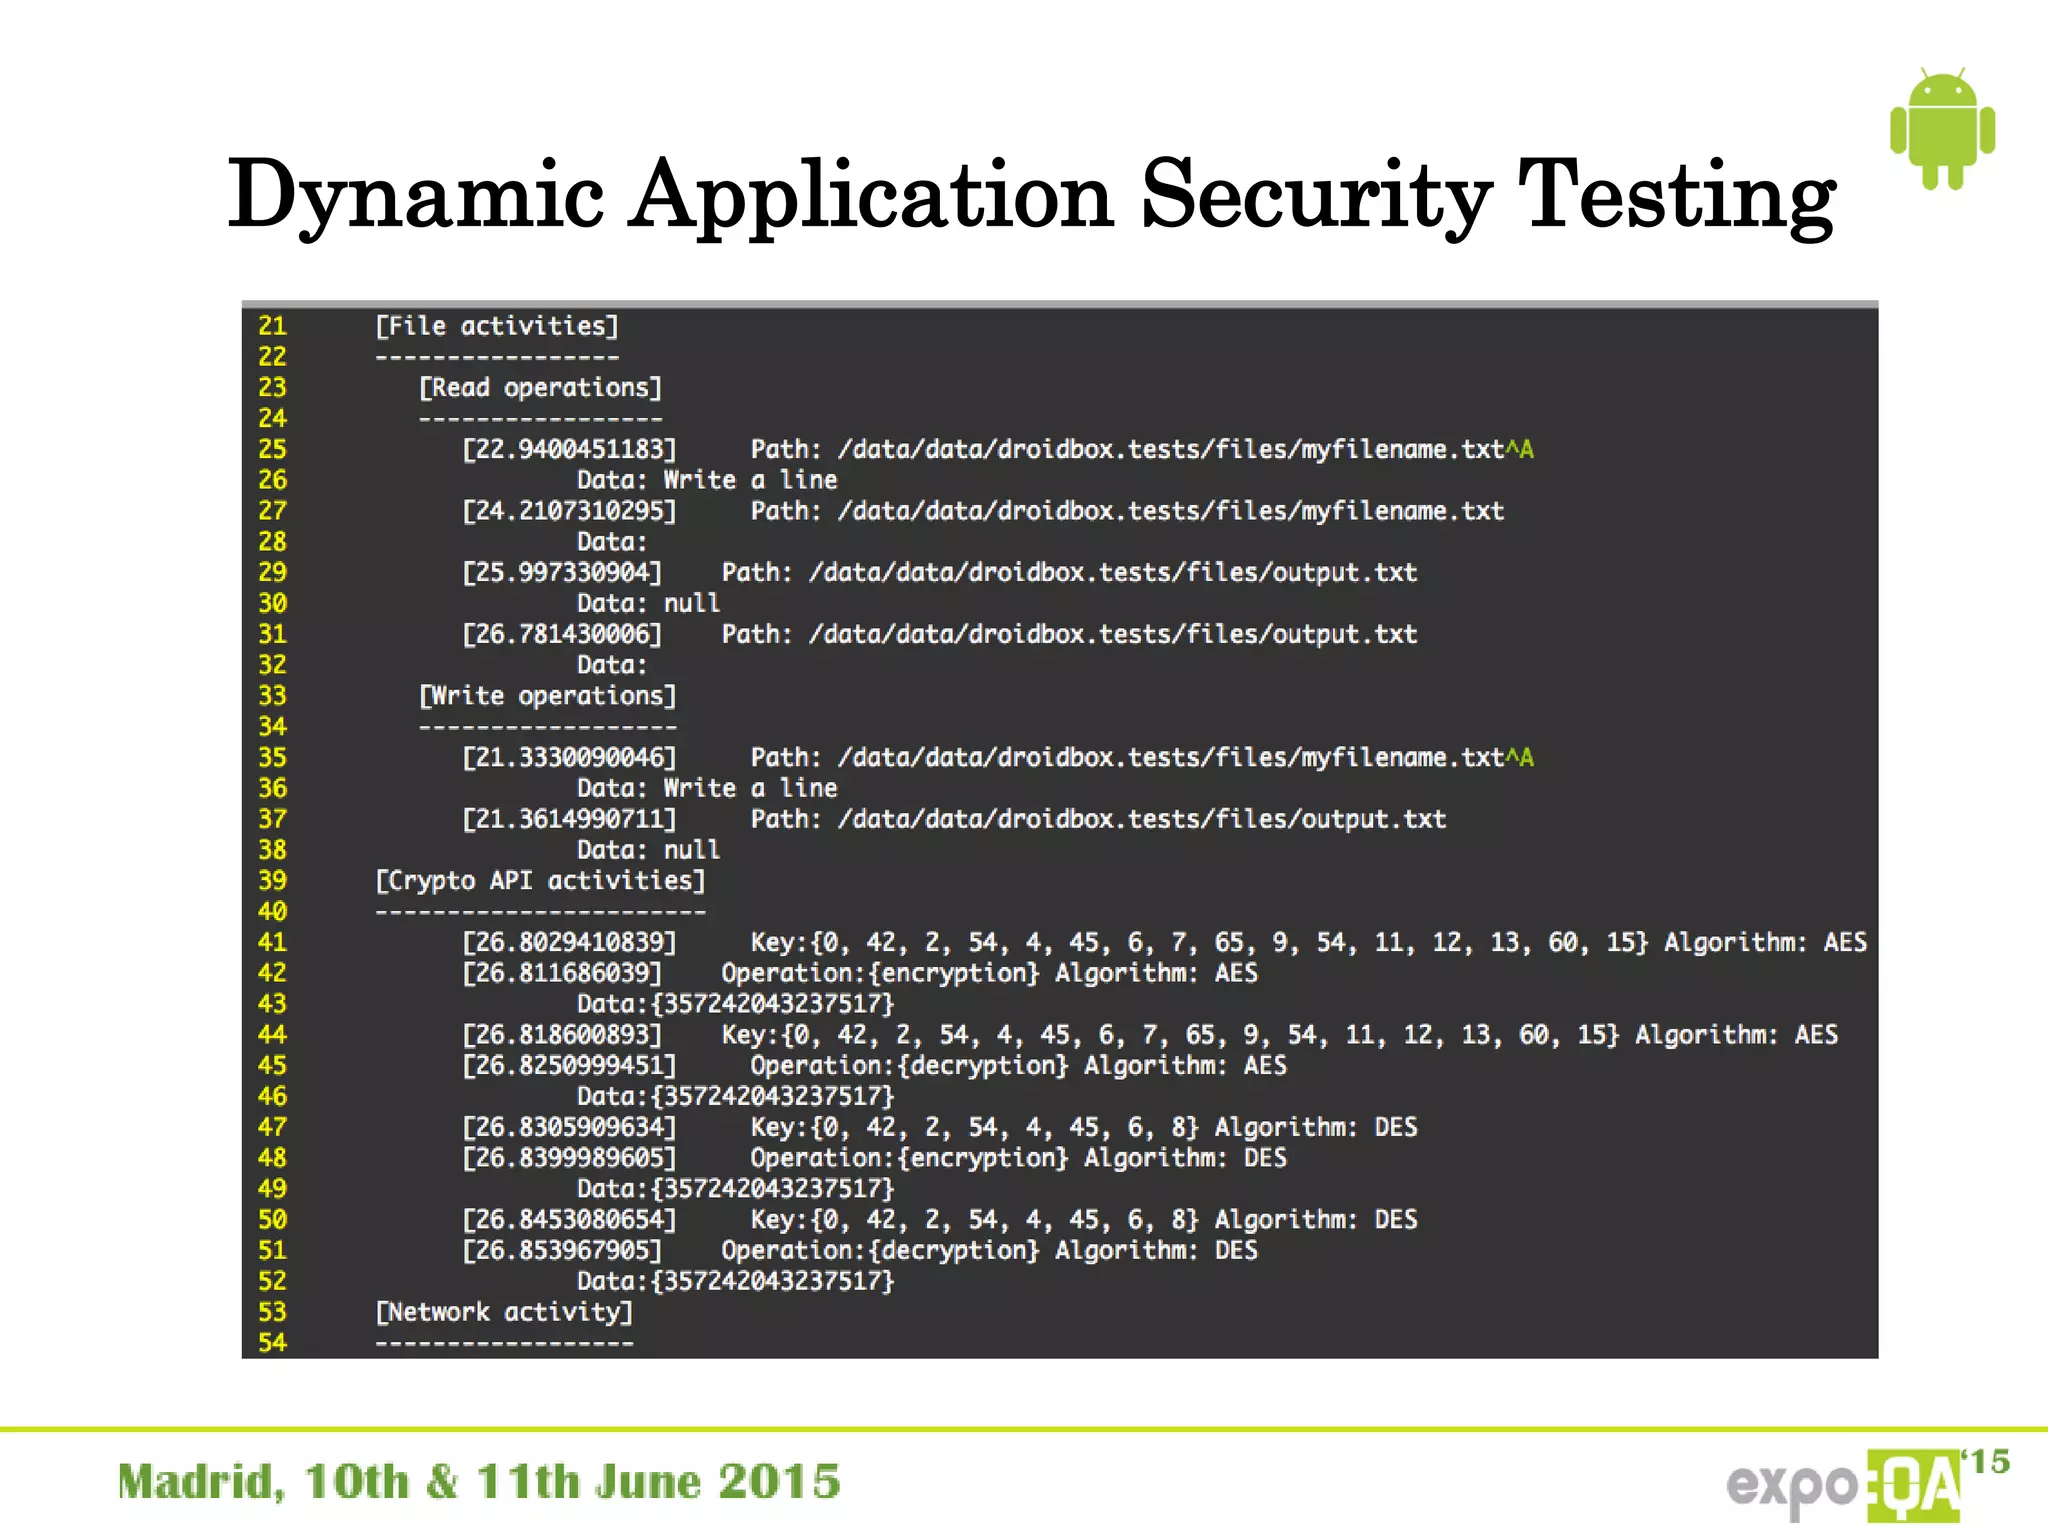Click the Dynamic Application Security Testing title
2048x1536 pixels.
[x=1031, y=194]
